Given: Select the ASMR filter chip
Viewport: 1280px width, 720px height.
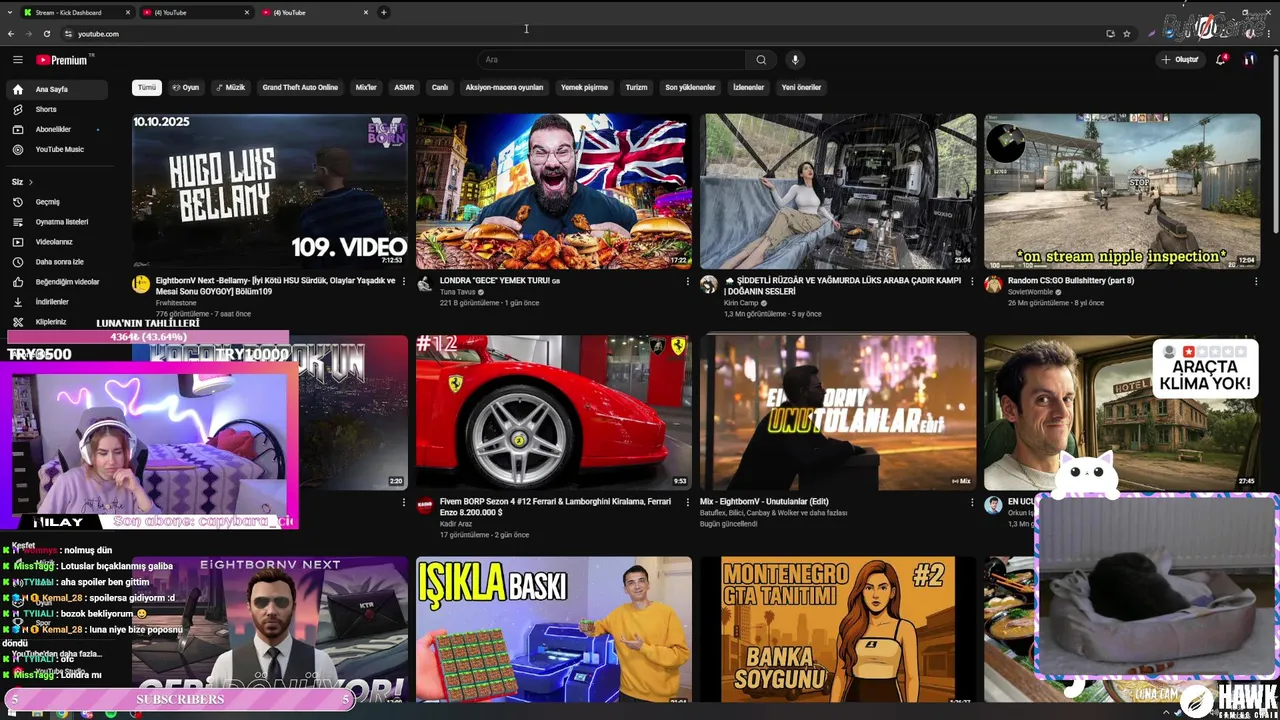Looking at the screenshot, I should (404, 87).
